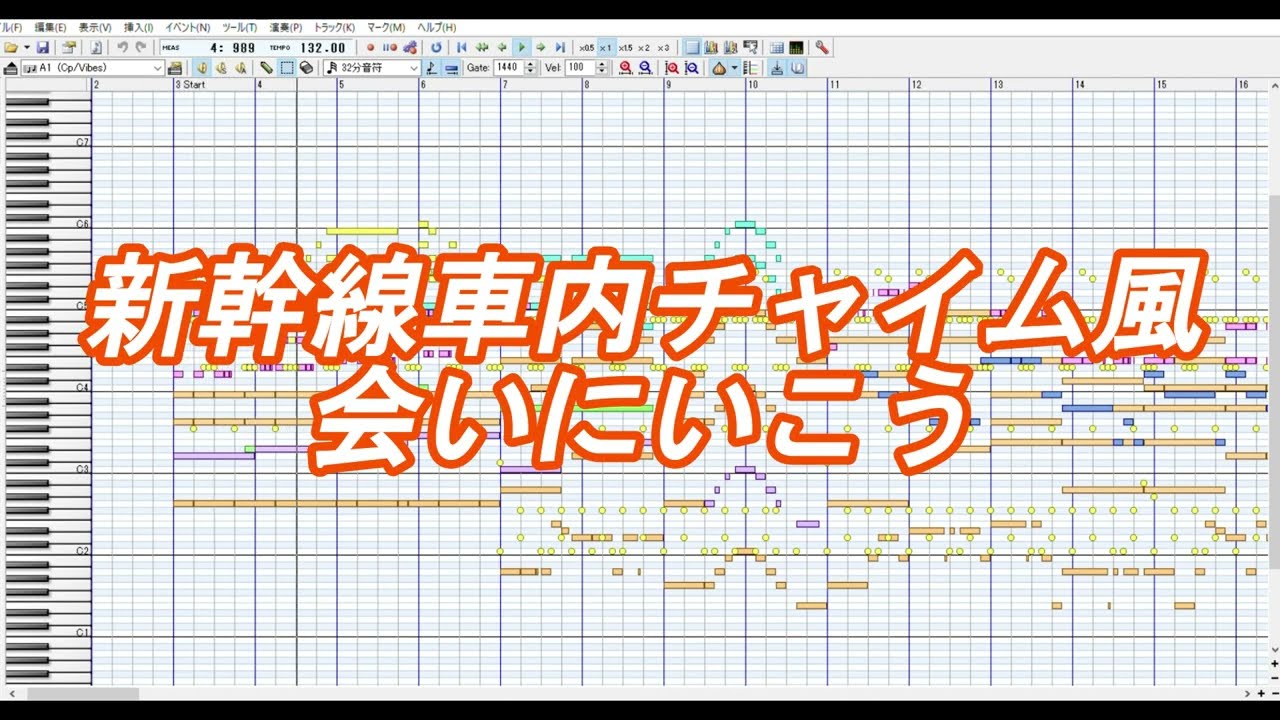Click the grid-lines icon beside the onion dropdown

pyautogui.click(x=750, y=67)
